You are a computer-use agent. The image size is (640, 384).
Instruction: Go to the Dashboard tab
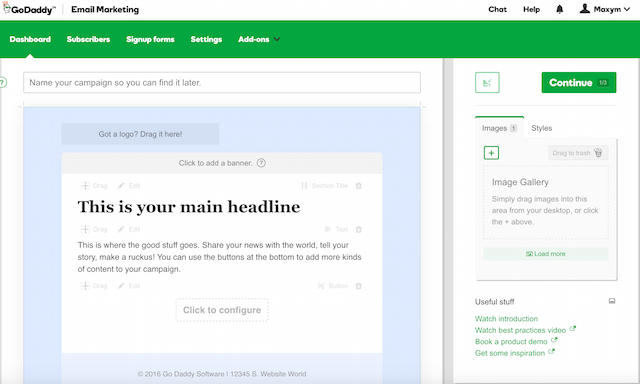click(x=30, y=39)
